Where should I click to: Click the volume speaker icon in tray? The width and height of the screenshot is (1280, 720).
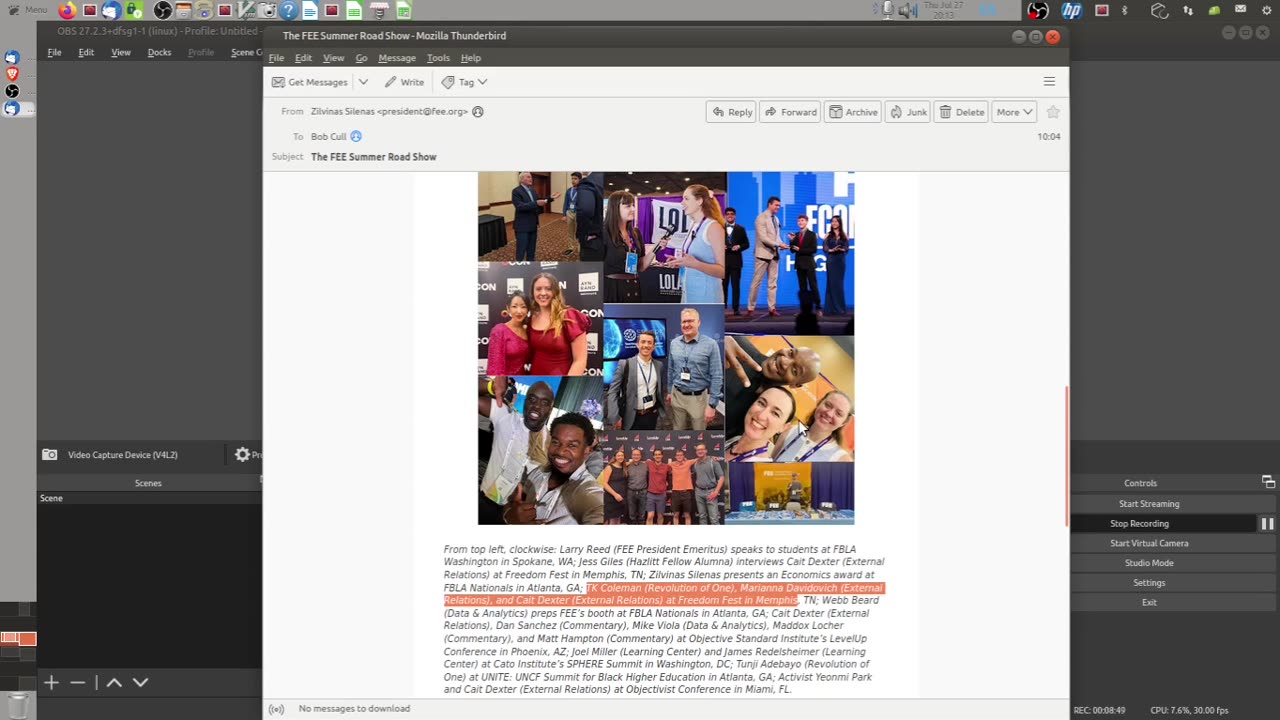click(x=908, y=11)
